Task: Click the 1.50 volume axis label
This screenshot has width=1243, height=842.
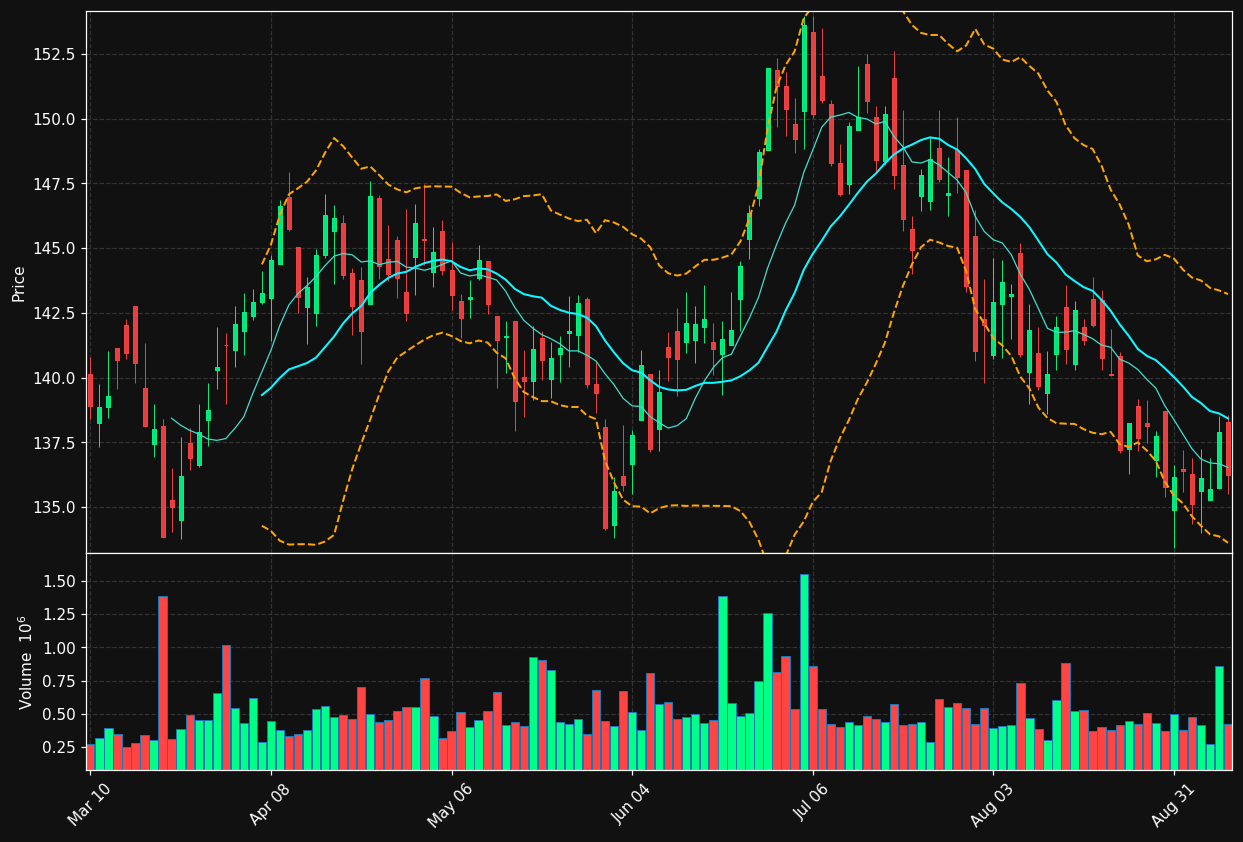Action: 59,582
